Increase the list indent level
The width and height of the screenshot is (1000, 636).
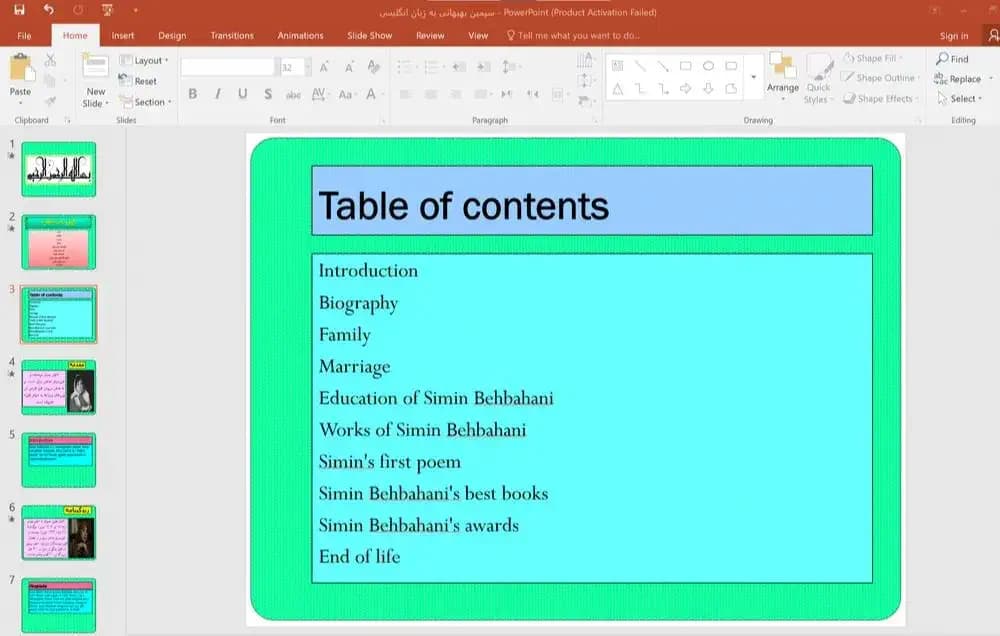click(484, 67)
